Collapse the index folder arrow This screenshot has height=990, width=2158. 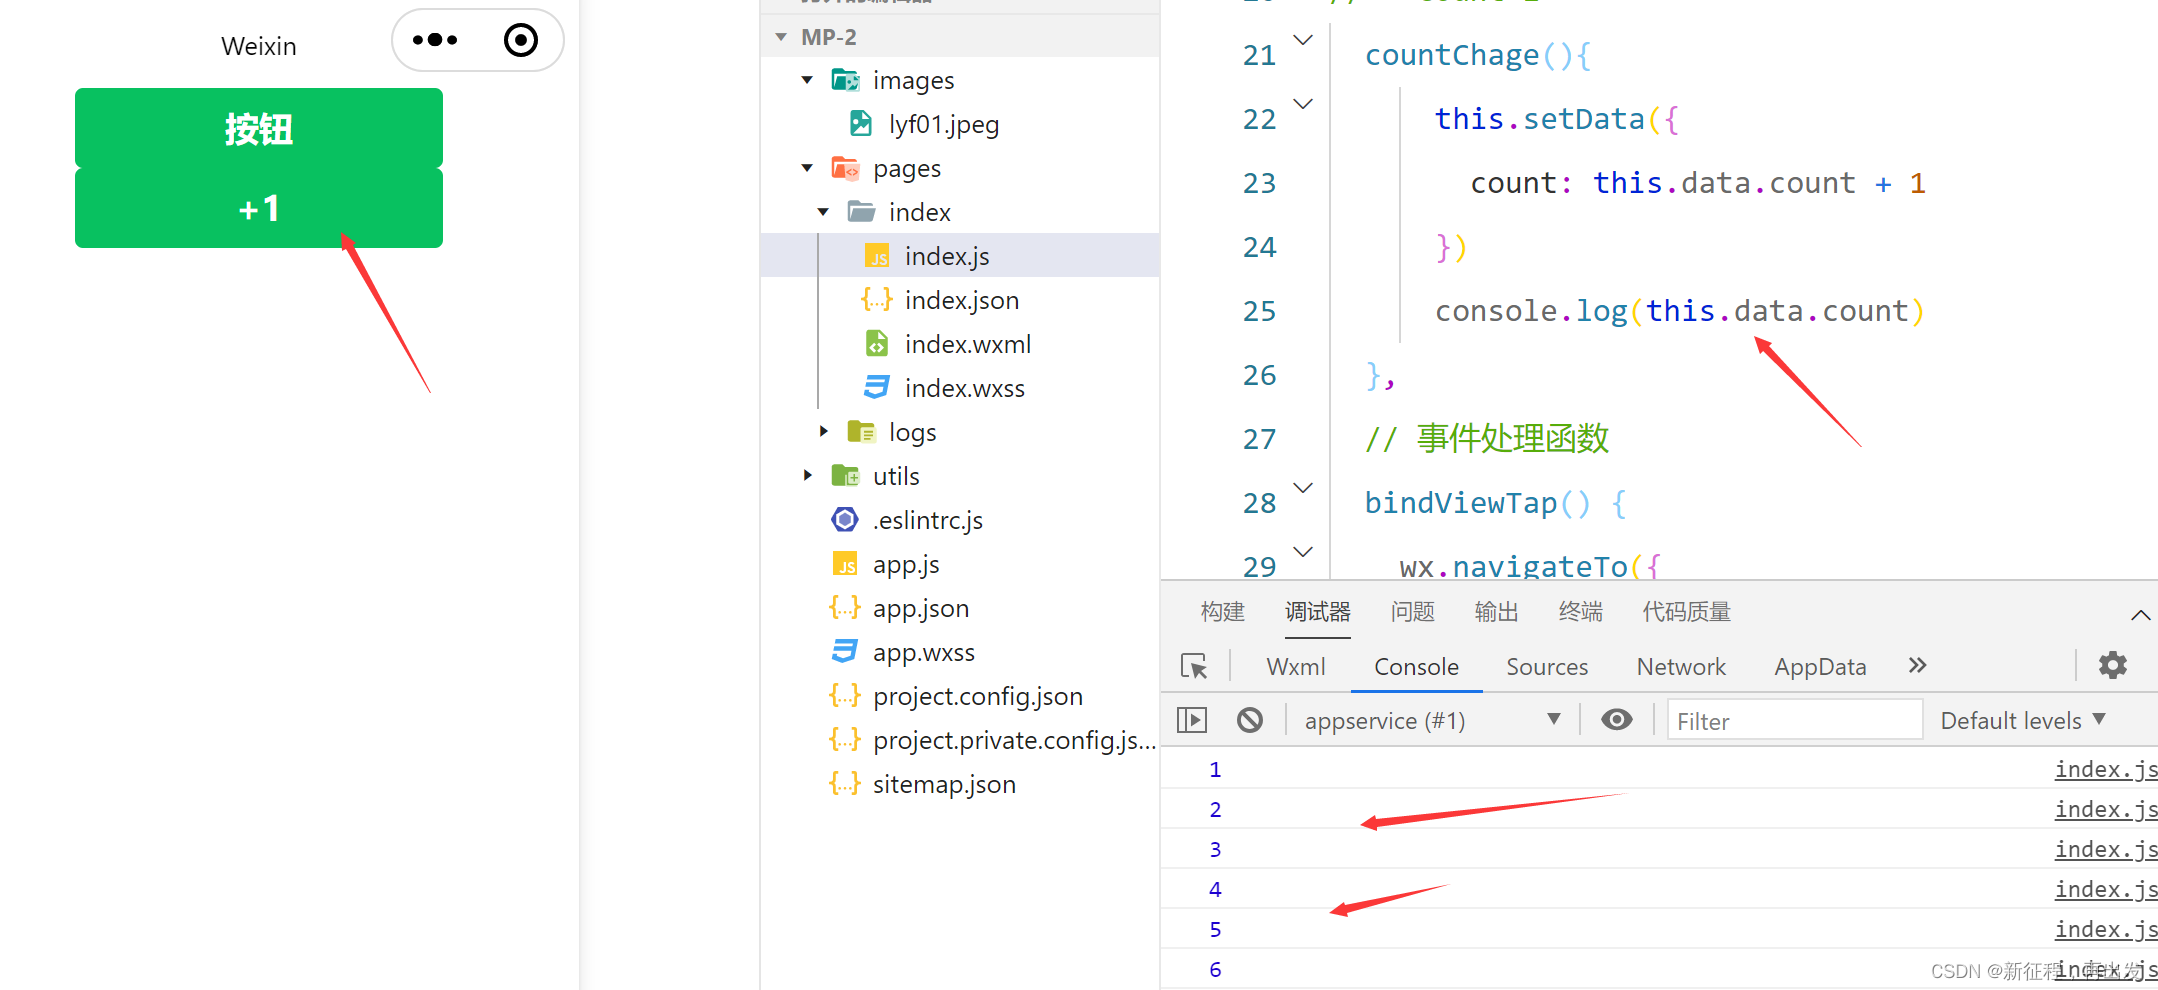(x=823, y=212)
